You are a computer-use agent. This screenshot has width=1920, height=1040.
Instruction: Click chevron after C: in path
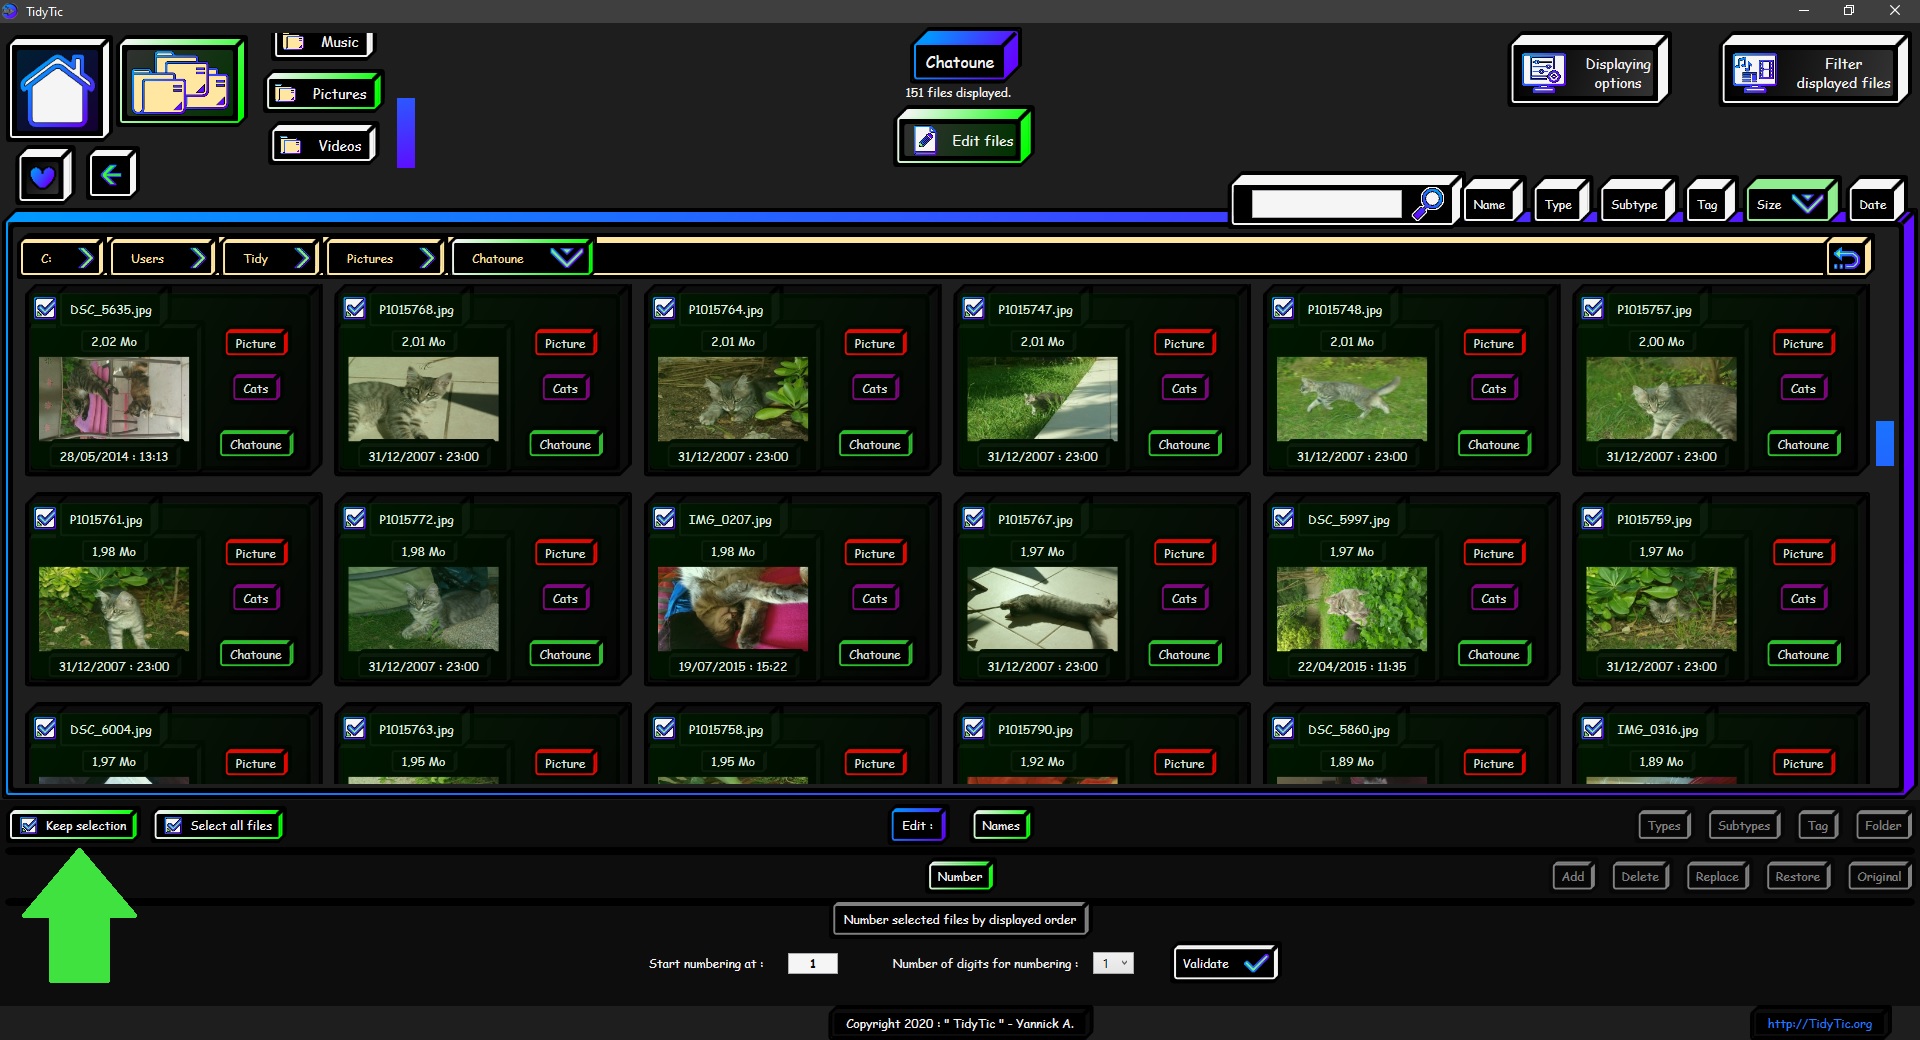click(86, 258)
